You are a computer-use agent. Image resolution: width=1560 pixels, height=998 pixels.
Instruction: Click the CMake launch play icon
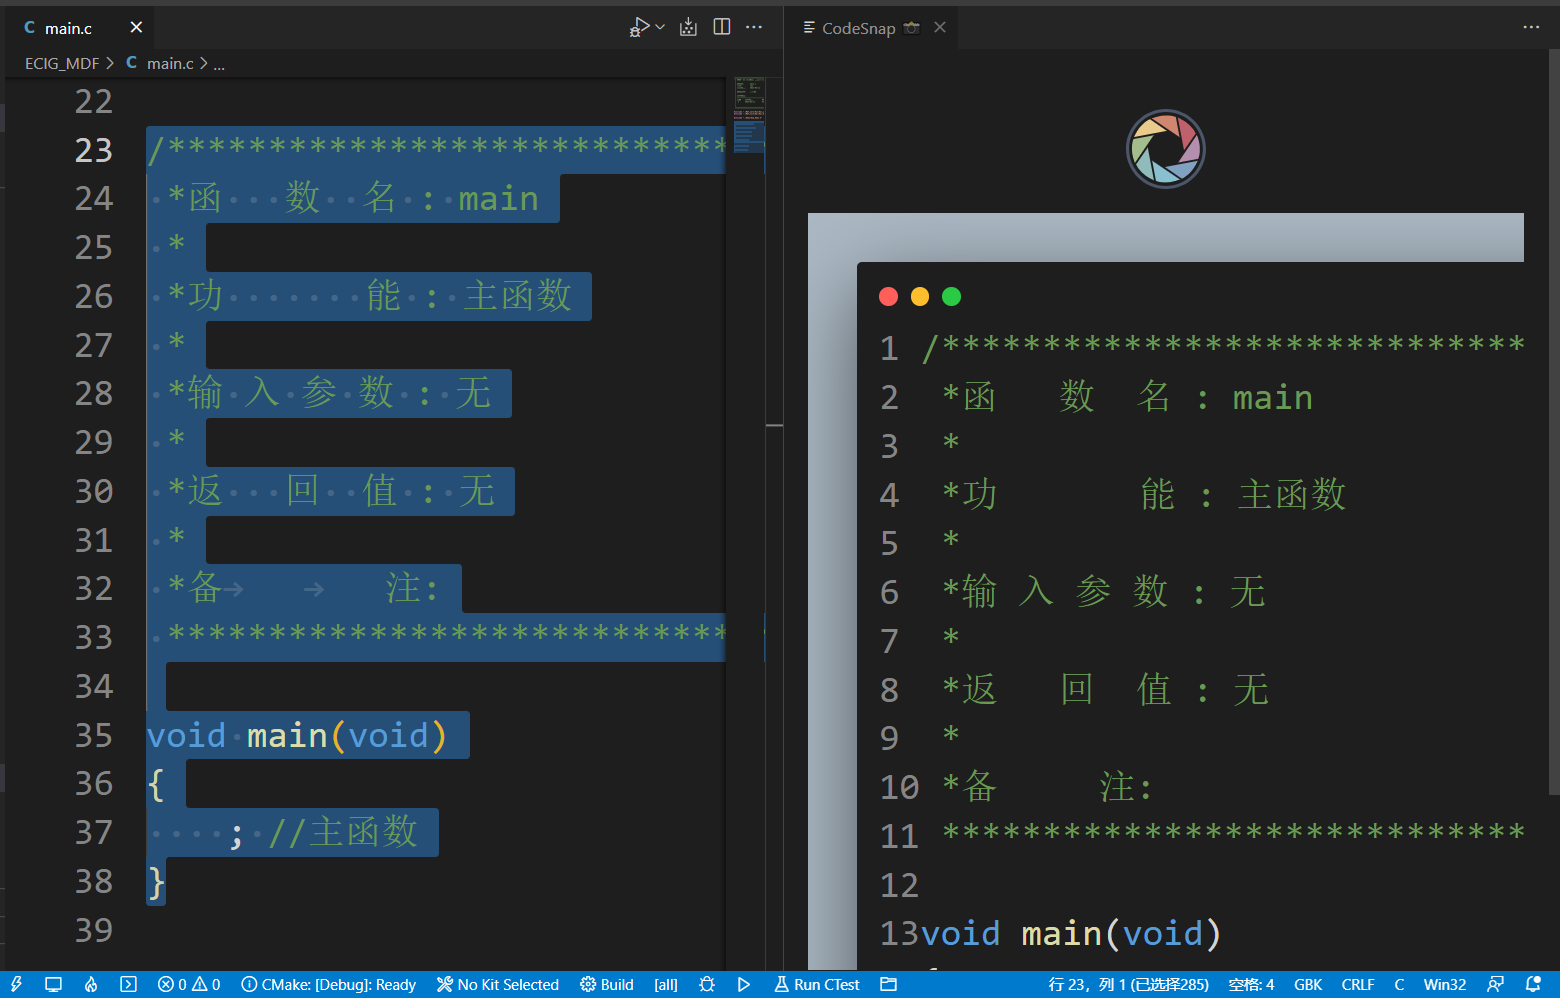pos(744,984)
